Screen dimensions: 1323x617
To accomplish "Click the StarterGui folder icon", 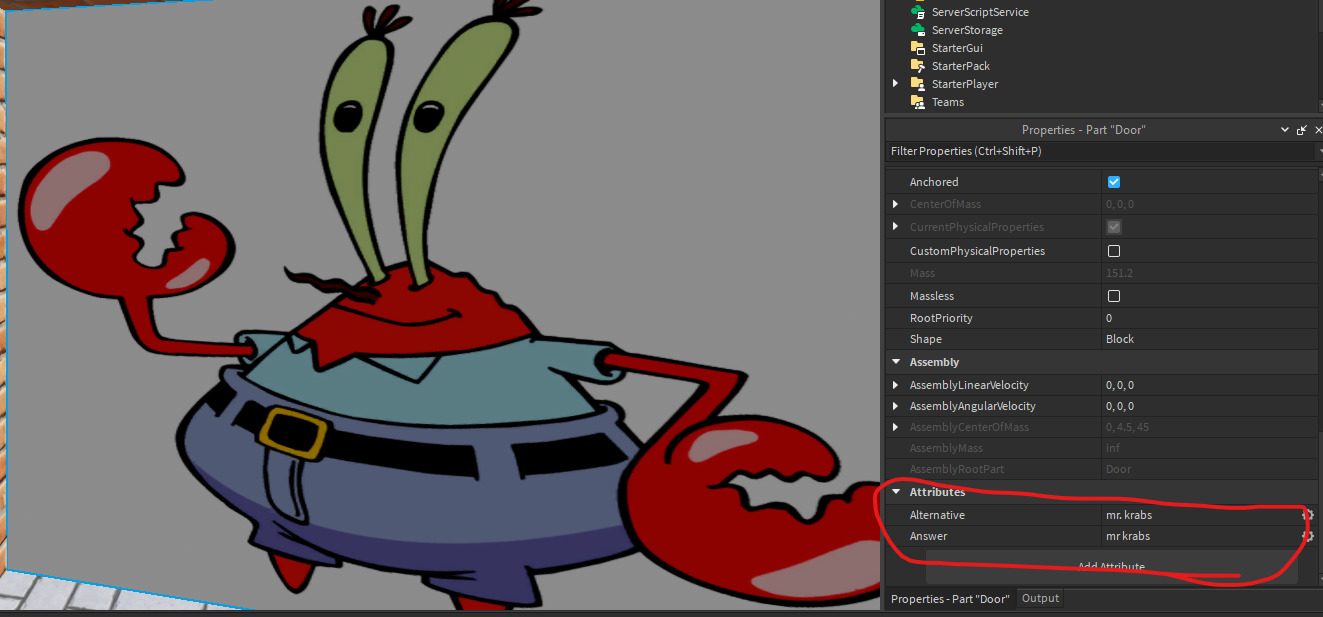I will [917, 48].
